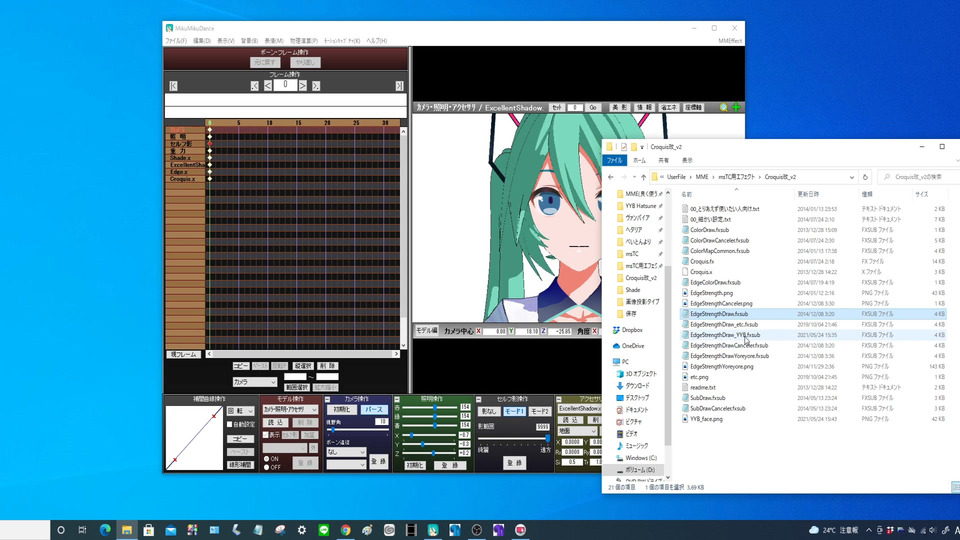Select the OFF radio button
Viewport: 960px width, 540px height.
267,467
